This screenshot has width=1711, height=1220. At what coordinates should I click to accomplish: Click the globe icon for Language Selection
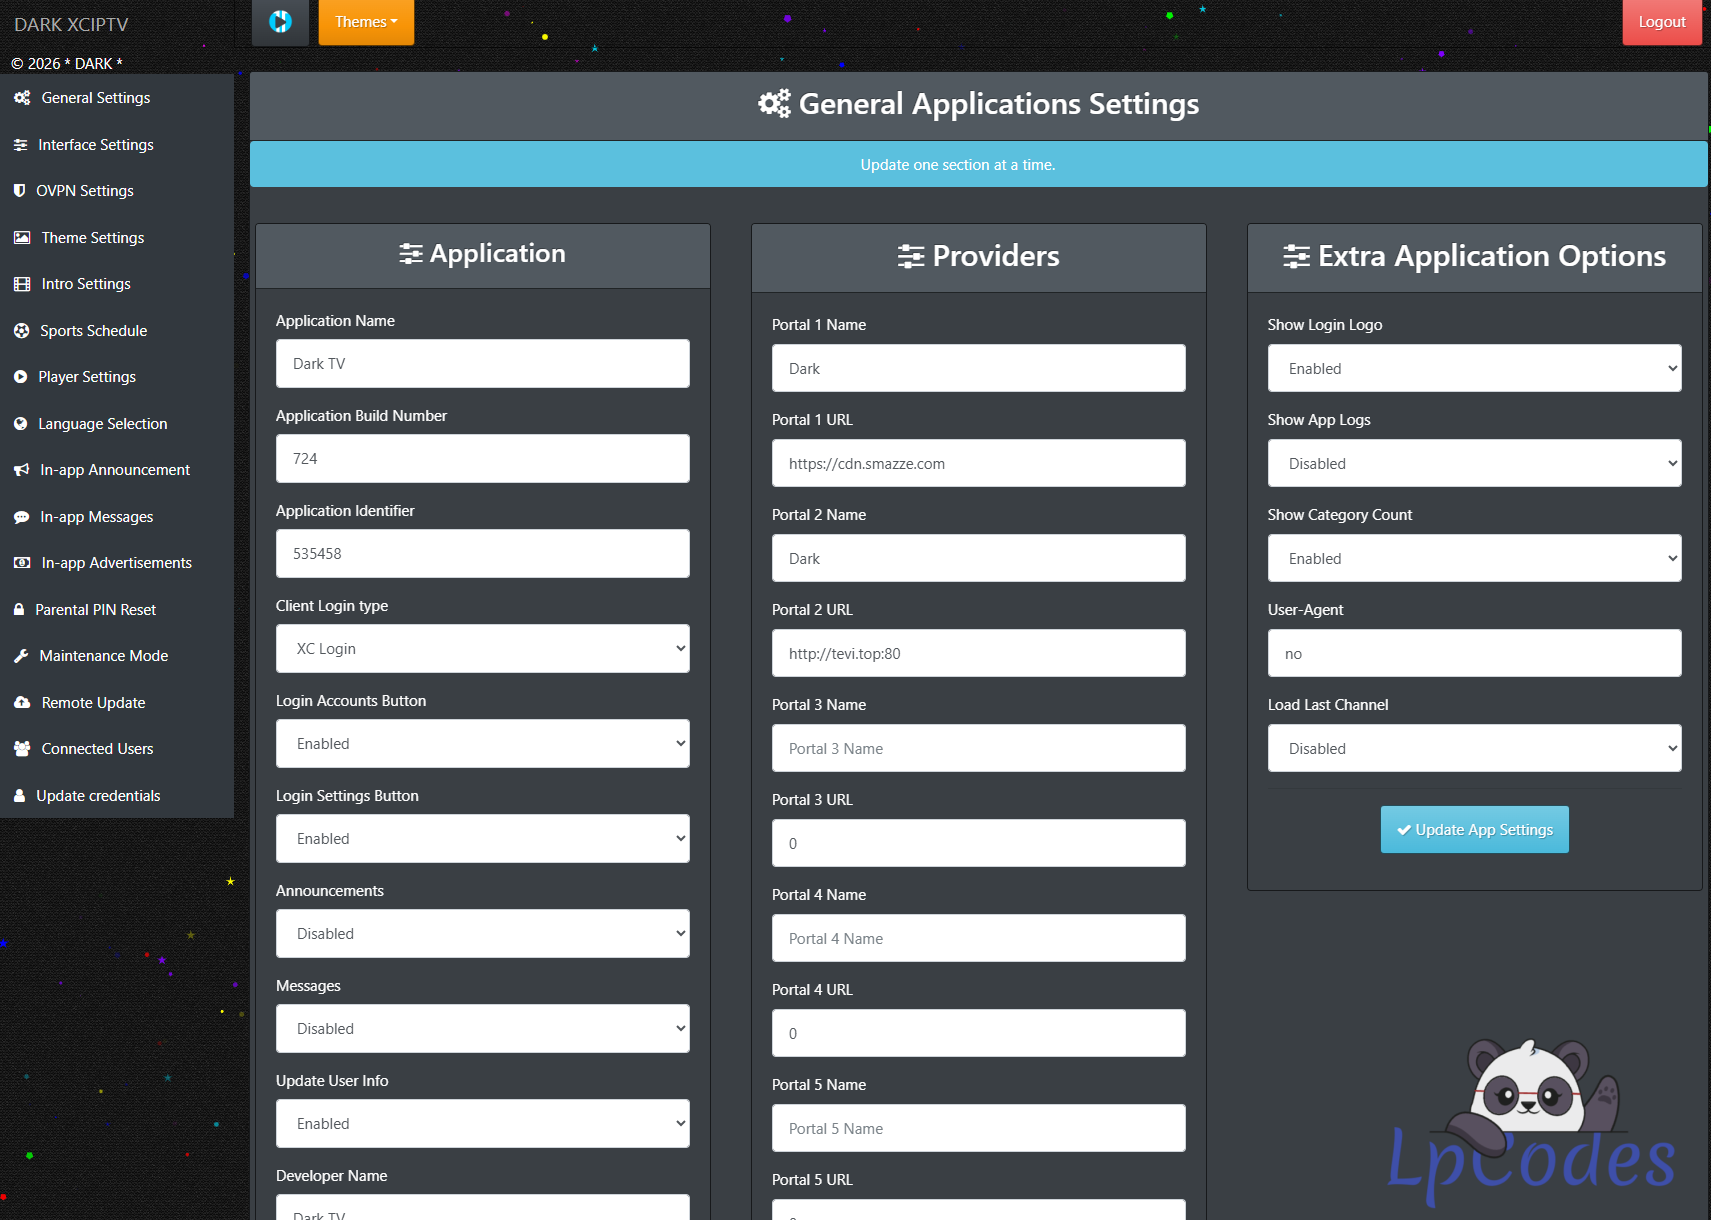(x=20, y=424)
